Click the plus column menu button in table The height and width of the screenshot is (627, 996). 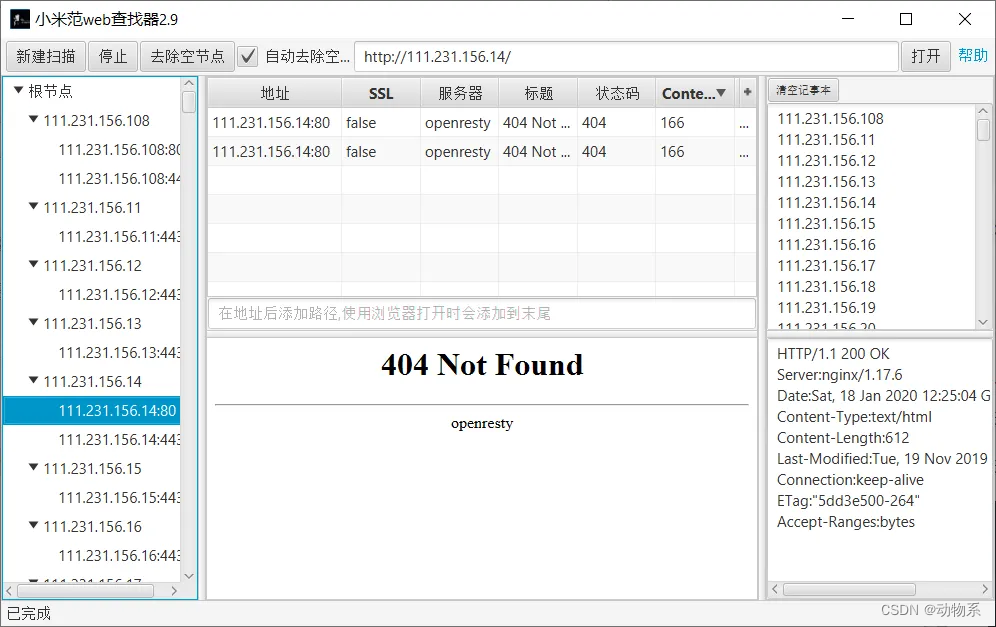(747, 92)
